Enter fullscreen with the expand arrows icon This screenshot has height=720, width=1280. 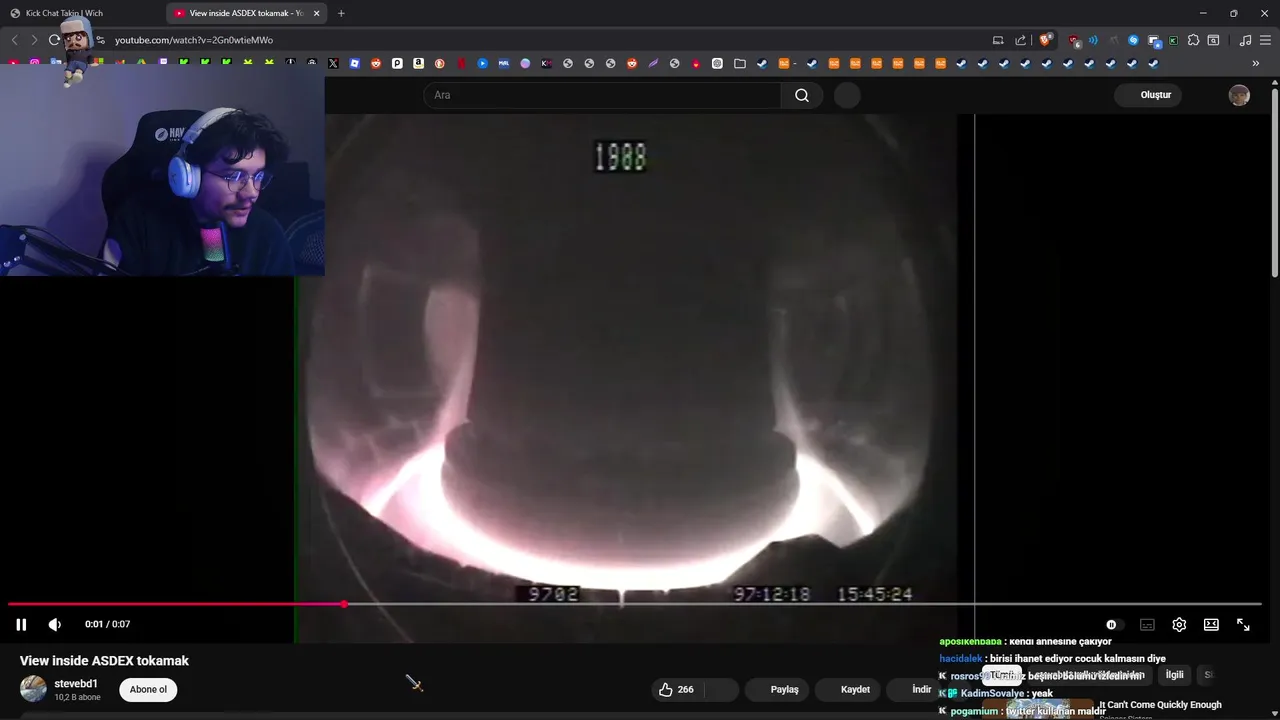[1243, 624]
